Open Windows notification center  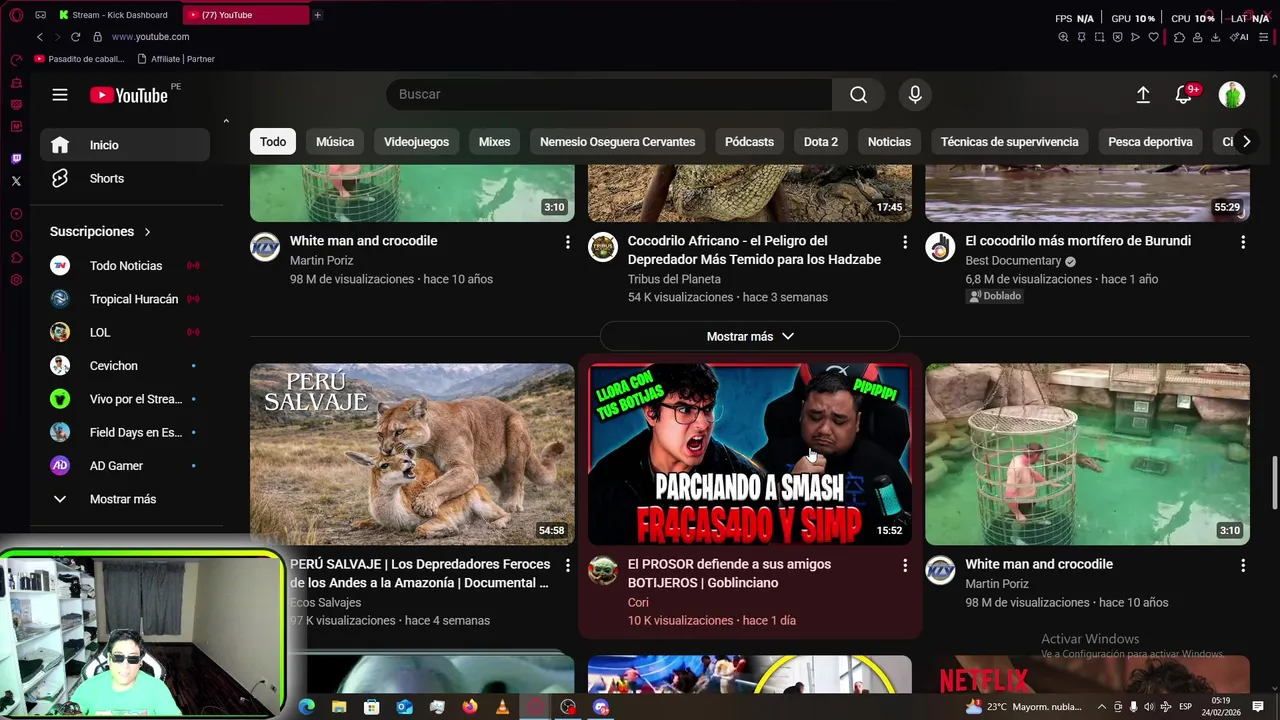pyautogui.click(x=1258, y=707)
